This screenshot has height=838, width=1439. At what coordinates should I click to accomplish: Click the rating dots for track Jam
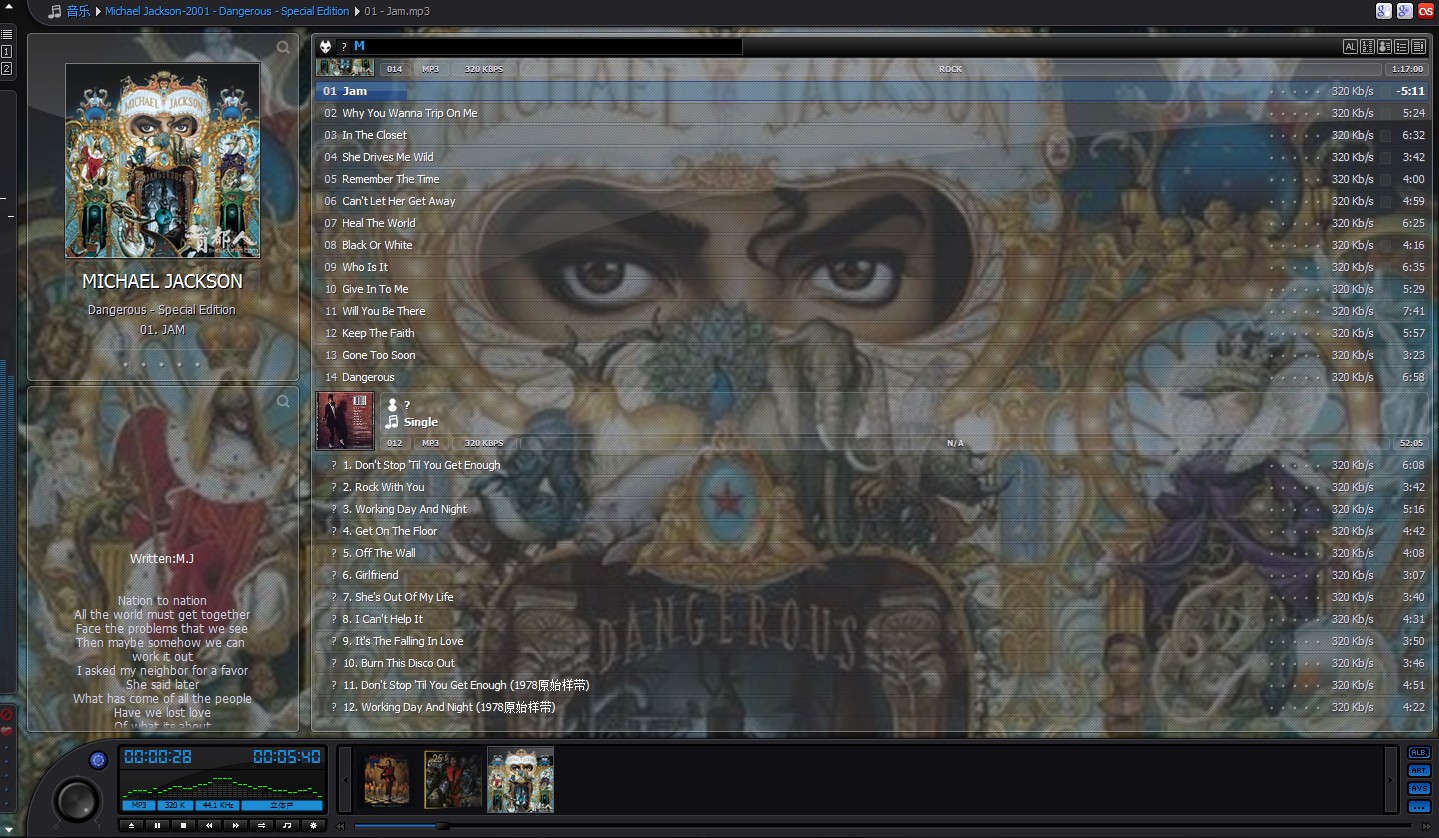1295,91
